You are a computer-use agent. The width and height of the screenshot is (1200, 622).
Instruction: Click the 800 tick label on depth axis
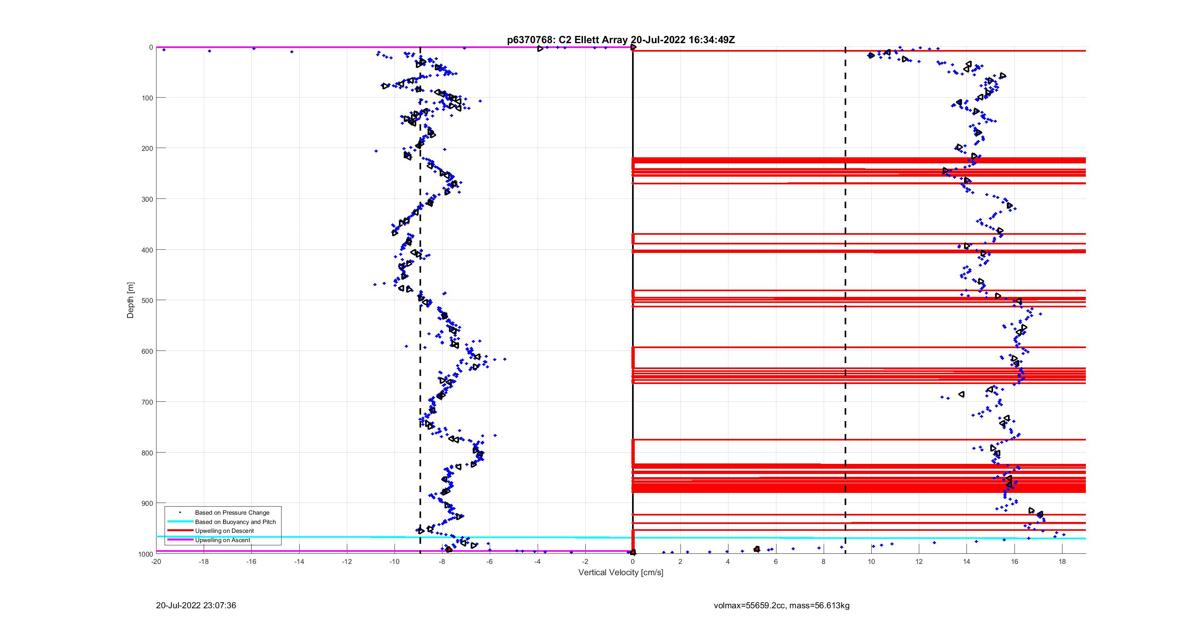145,452
